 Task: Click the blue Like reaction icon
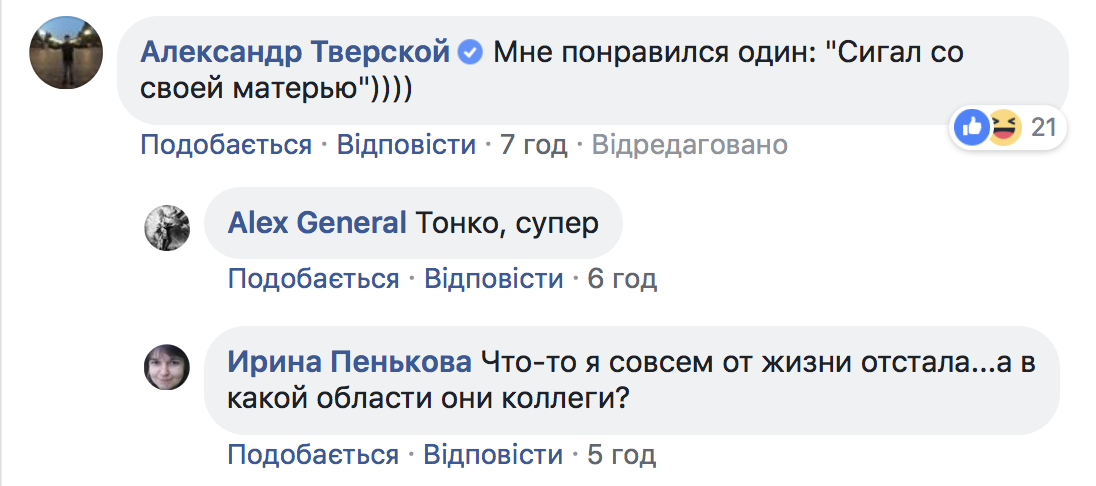(x=971, y=127)
